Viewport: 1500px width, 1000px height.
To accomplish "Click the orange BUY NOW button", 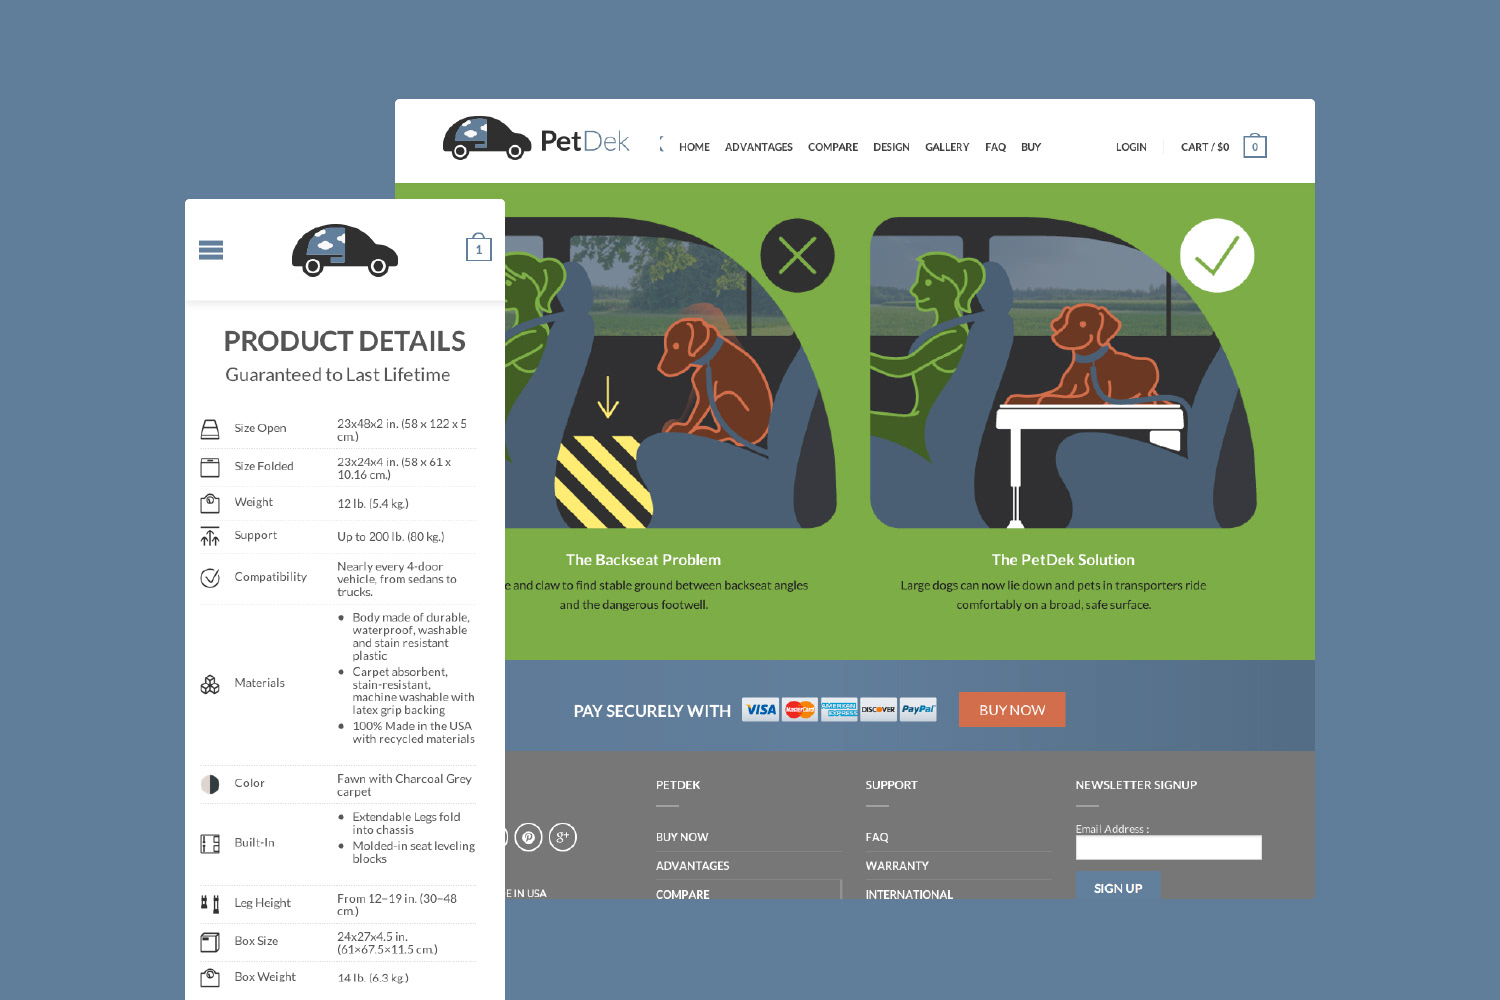I will 1012,710.
